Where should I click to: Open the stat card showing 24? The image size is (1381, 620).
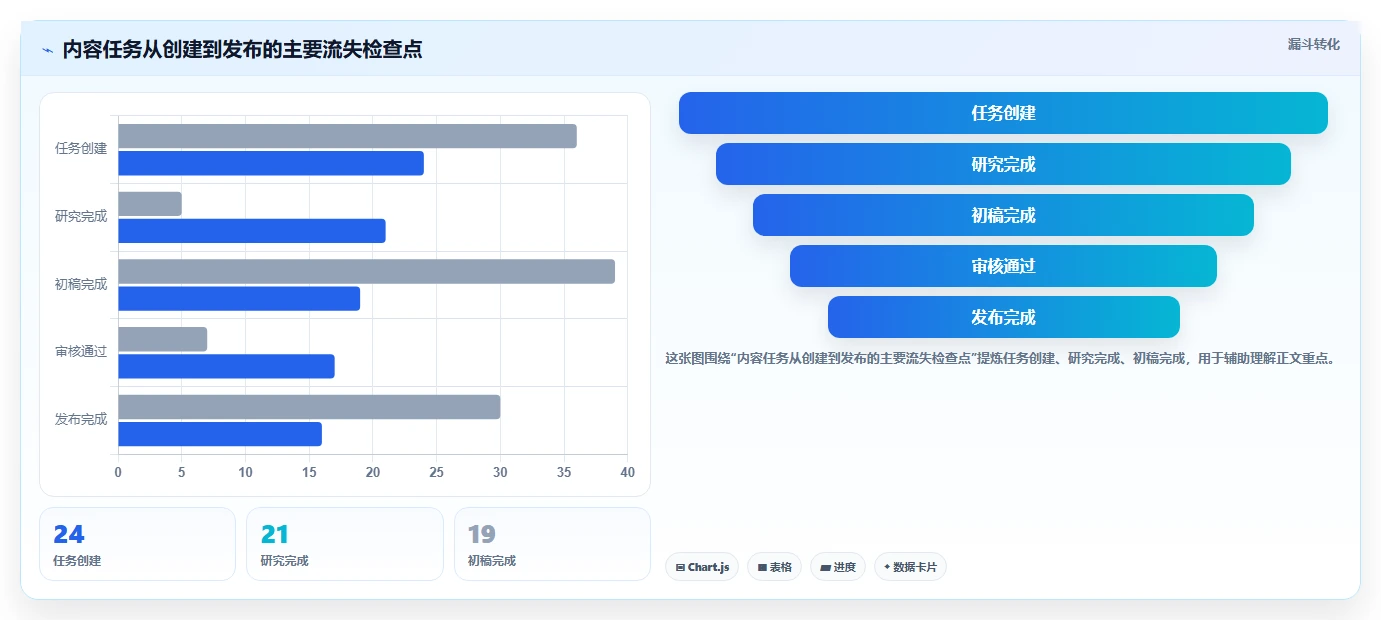(137, 544)
